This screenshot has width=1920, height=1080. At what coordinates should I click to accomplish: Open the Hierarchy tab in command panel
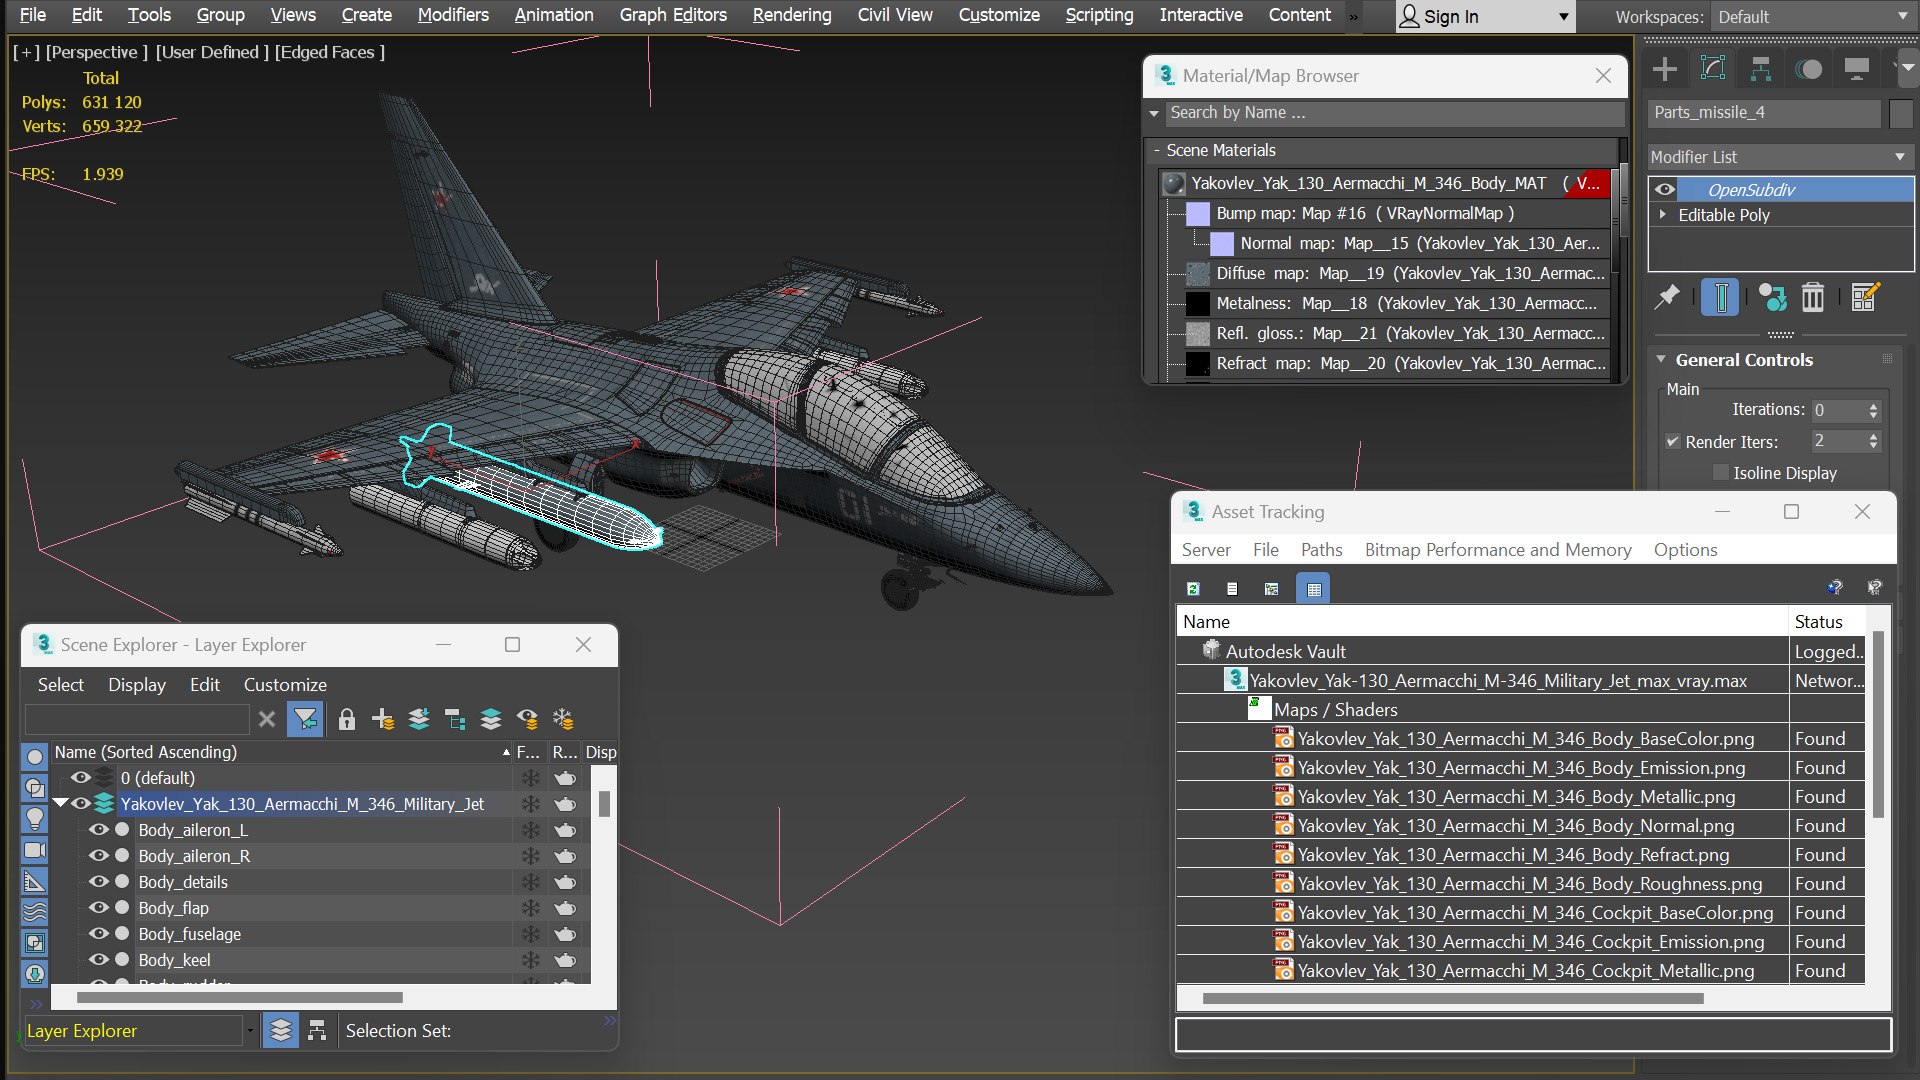(x=1761, y=69)
